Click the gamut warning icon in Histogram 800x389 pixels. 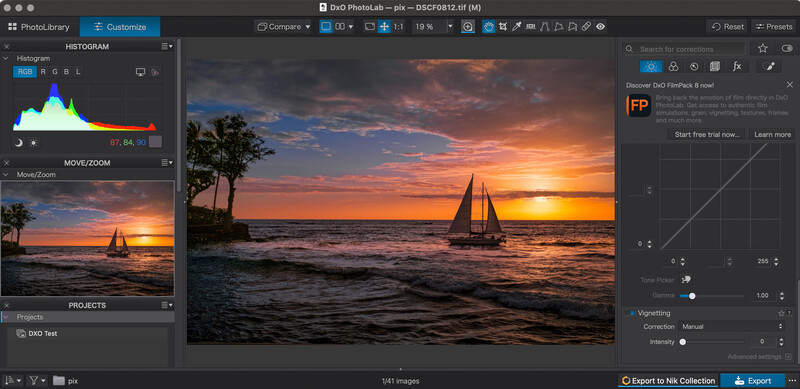155,72
